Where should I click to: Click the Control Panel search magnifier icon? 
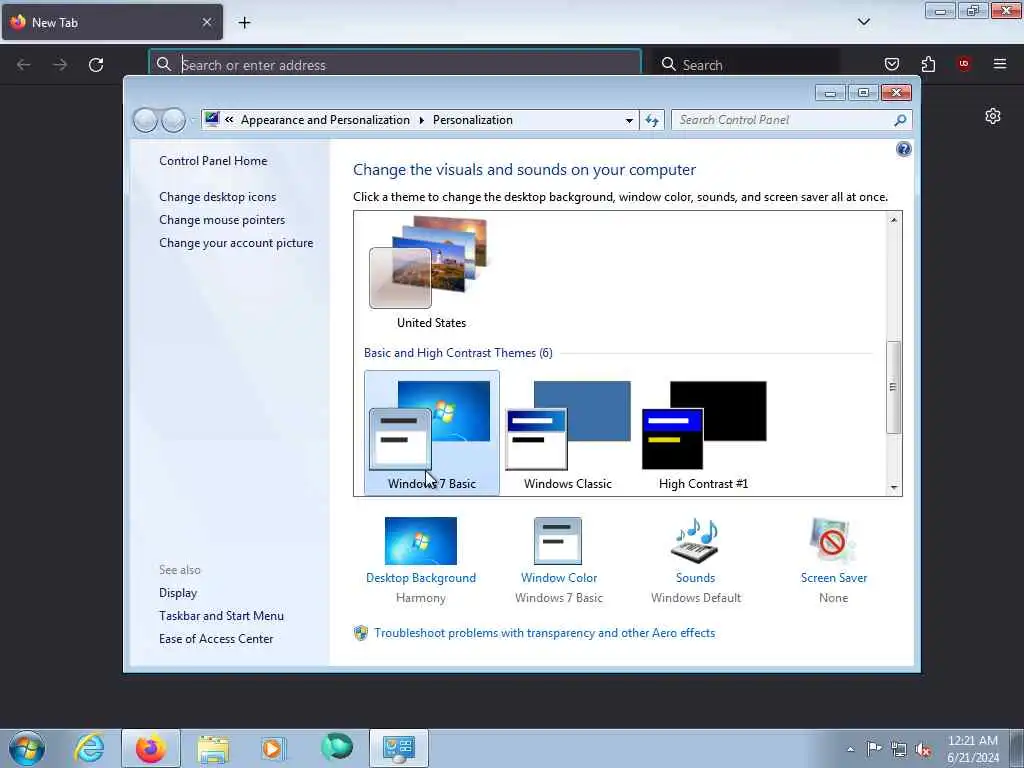[x=901, y=120]
